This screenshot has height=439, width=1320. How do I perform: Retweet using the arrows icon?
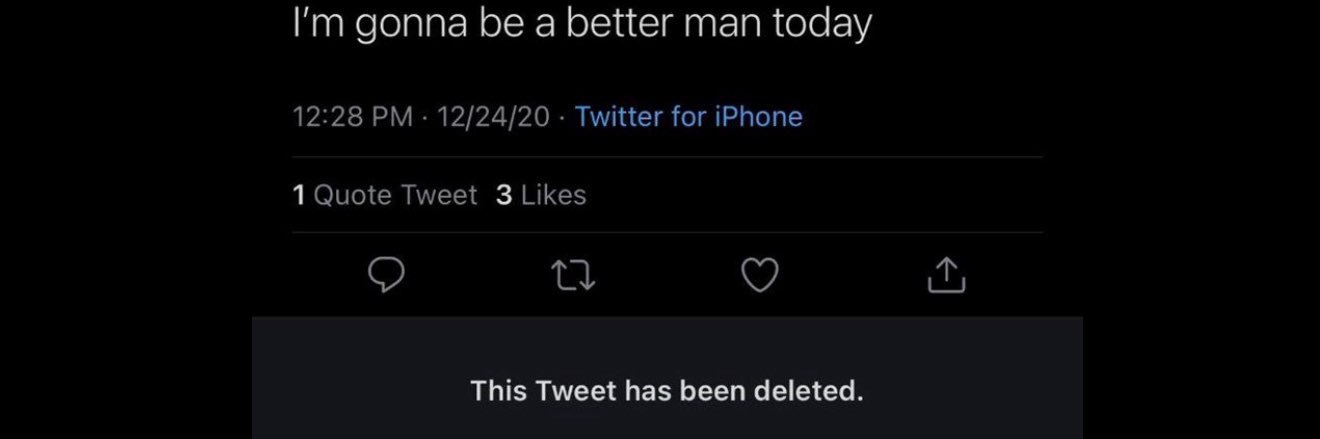(574, 276)
